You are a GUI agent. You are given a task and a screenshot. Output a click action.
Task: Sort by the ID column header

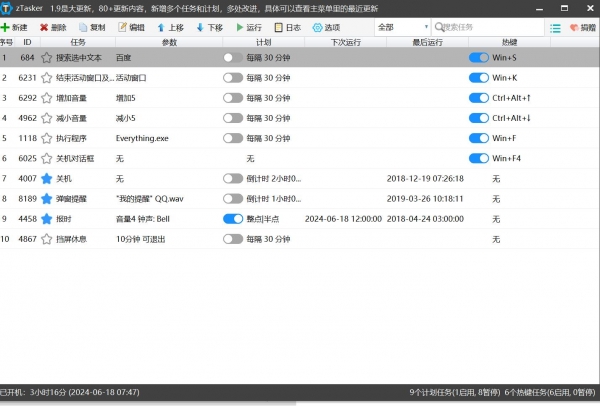point(27,42)
